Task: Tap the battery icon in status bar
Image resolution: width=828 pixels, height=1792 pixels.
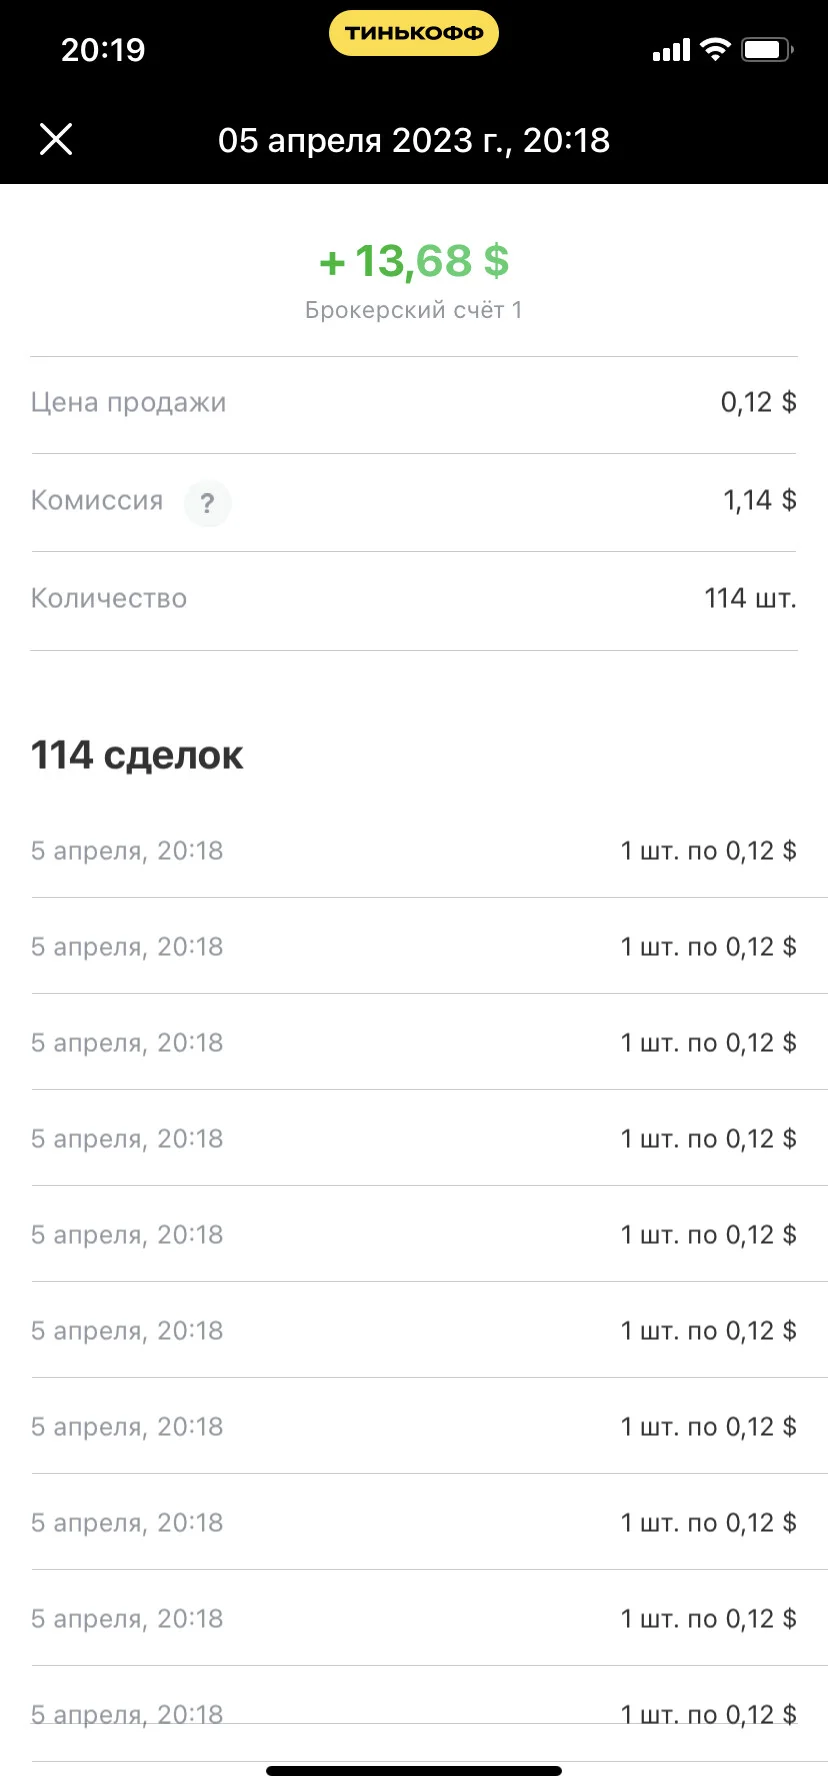Action: [767, 49]
